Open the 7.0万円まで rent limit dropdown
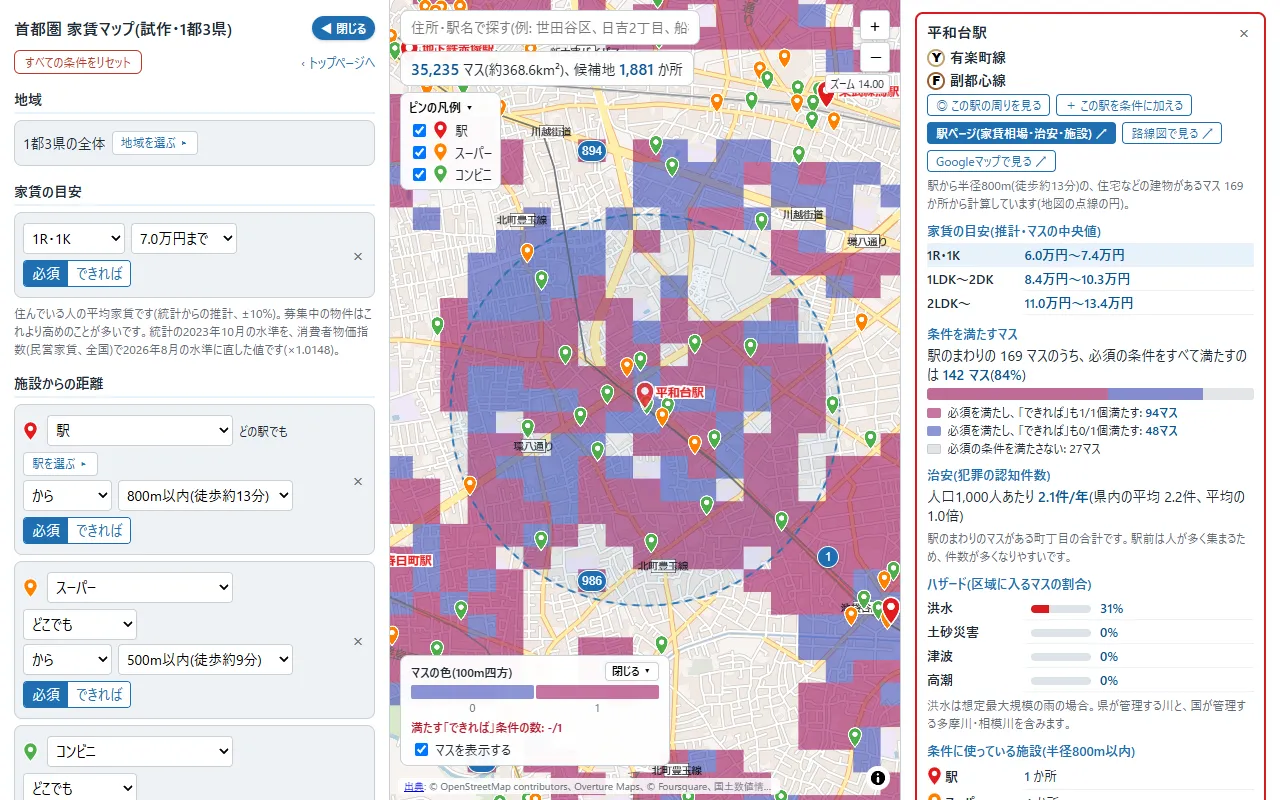 tap(184, 238)
